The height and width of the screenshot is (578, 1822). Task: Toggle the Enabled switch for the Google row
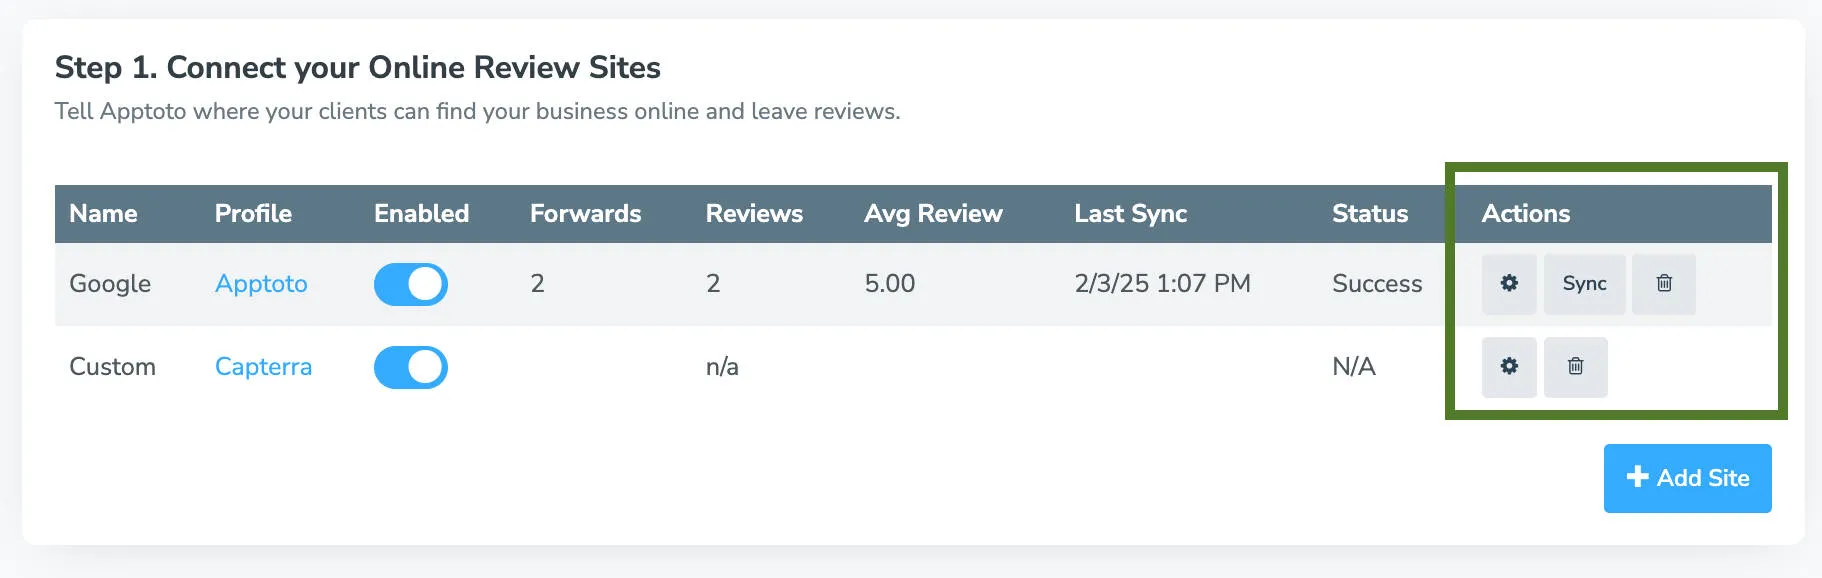coord(411,284)
